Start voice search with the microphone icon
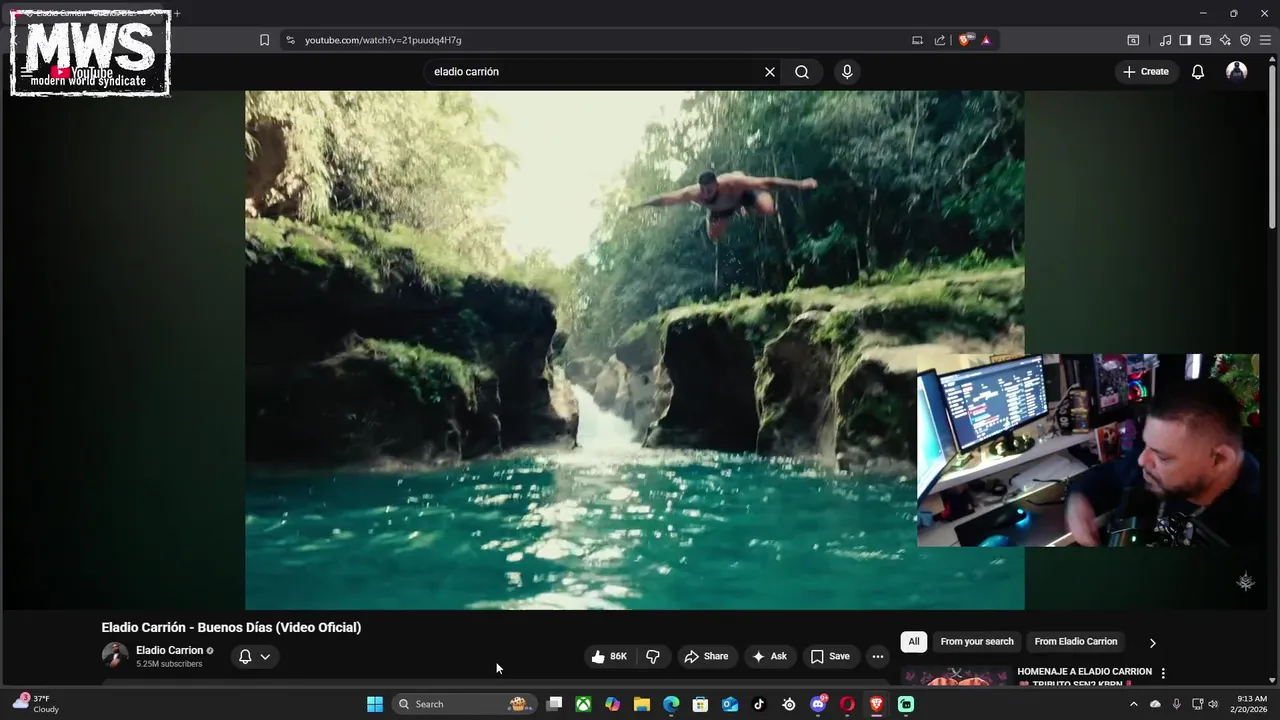The width and height of the screenshot is (1280, 720). pos(847,72)
